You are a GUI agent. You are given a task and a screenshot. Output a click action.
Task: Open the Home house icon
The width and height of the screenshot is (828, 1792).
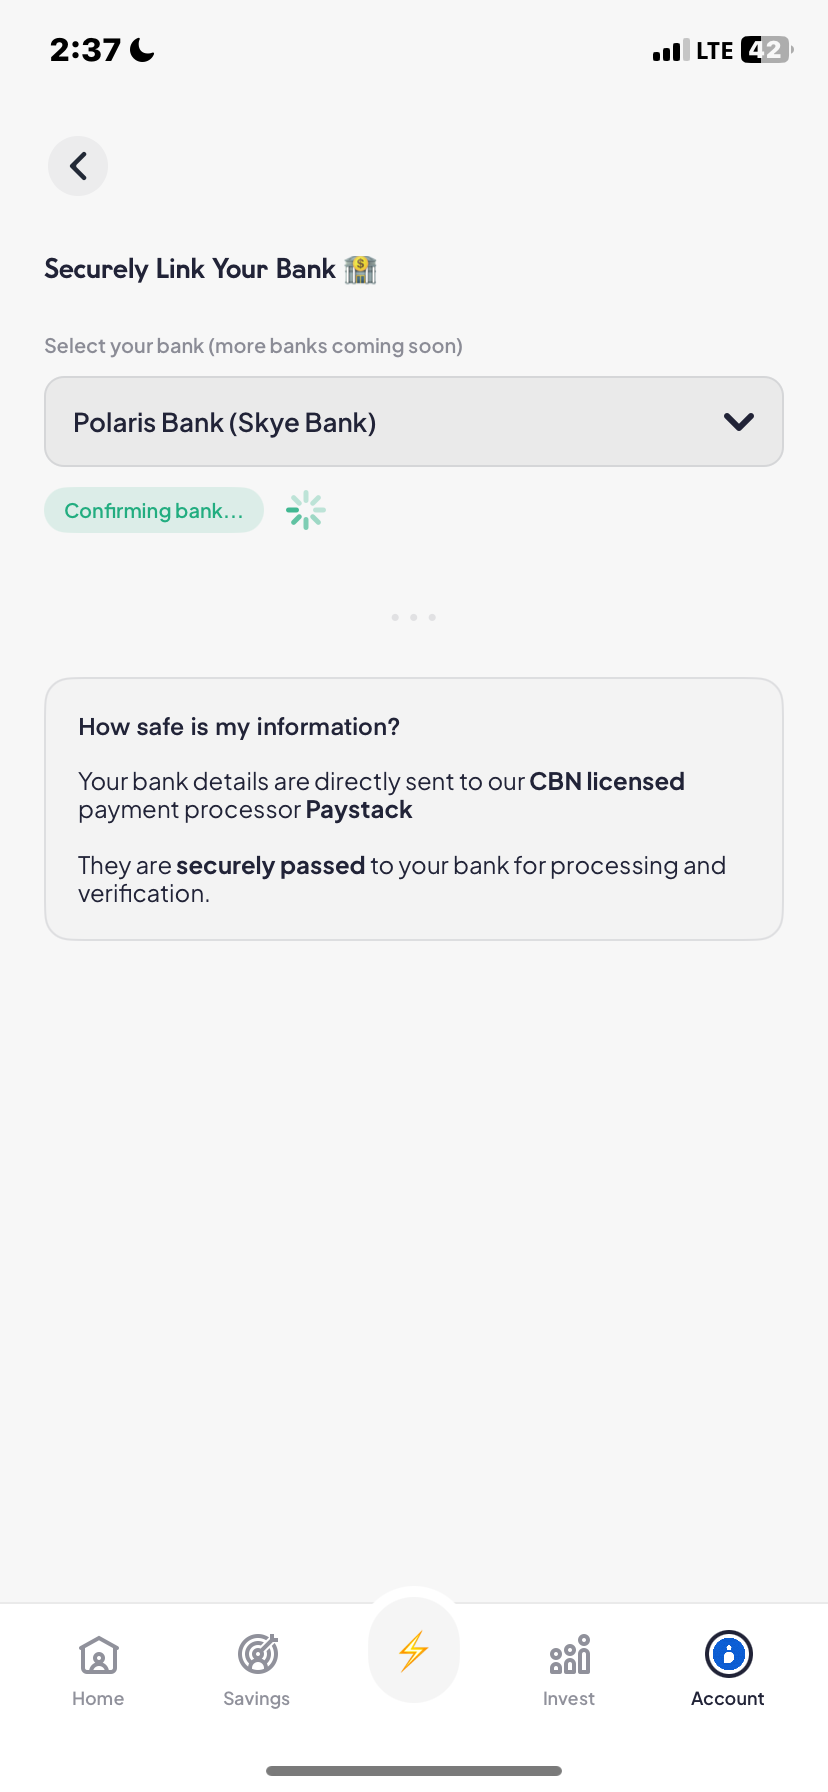click(x=99, y=1655)
